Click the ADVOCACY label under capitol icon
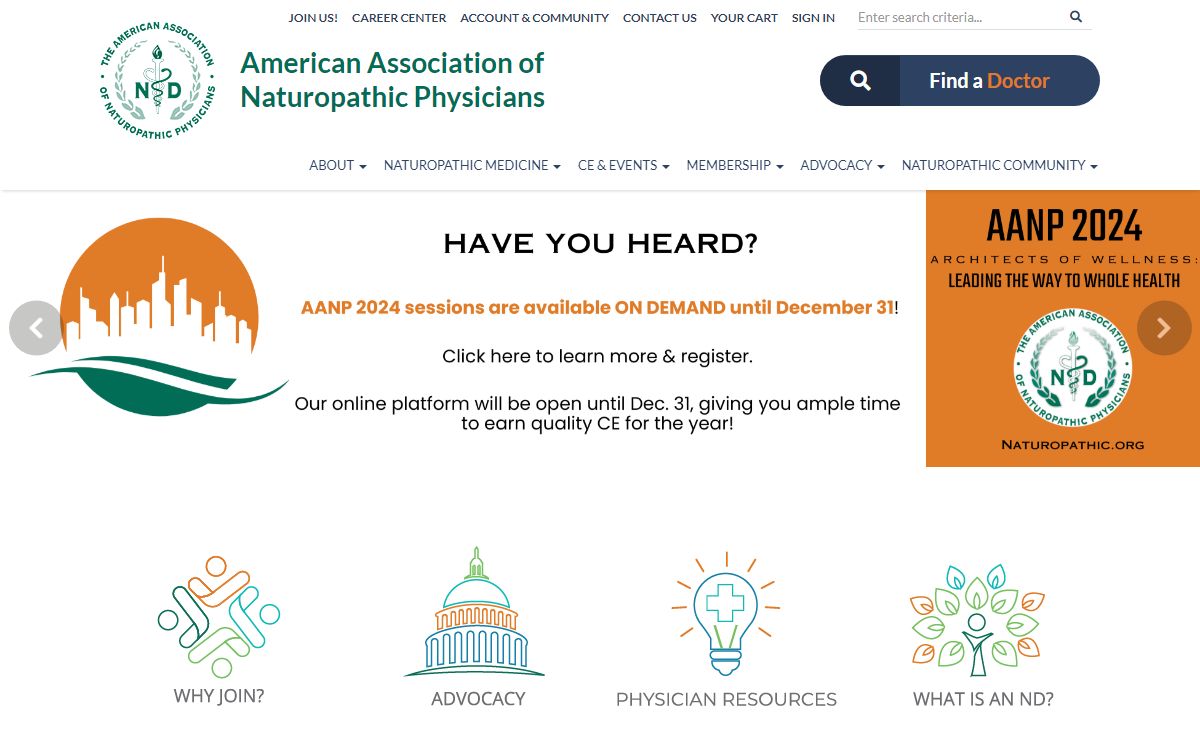Image resolution: width=1200 pixels, height=740 pixels. (478, 699)
